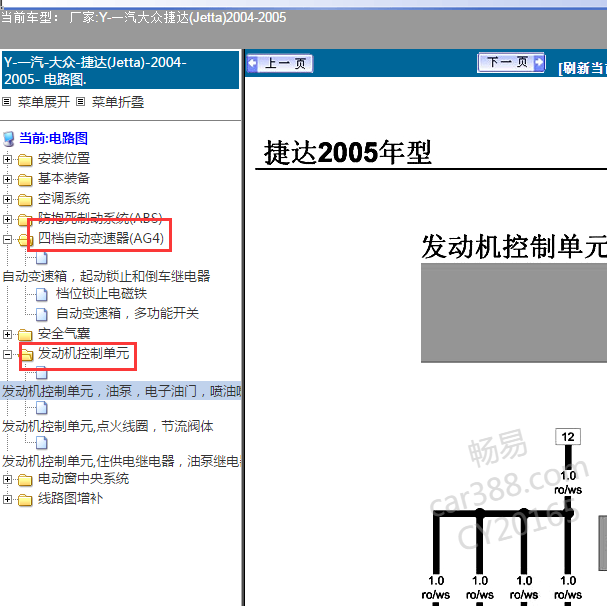This screenshot has width=607, height=606.
Task: Click connector box 12 in diagram
Action: coord(568,437)
